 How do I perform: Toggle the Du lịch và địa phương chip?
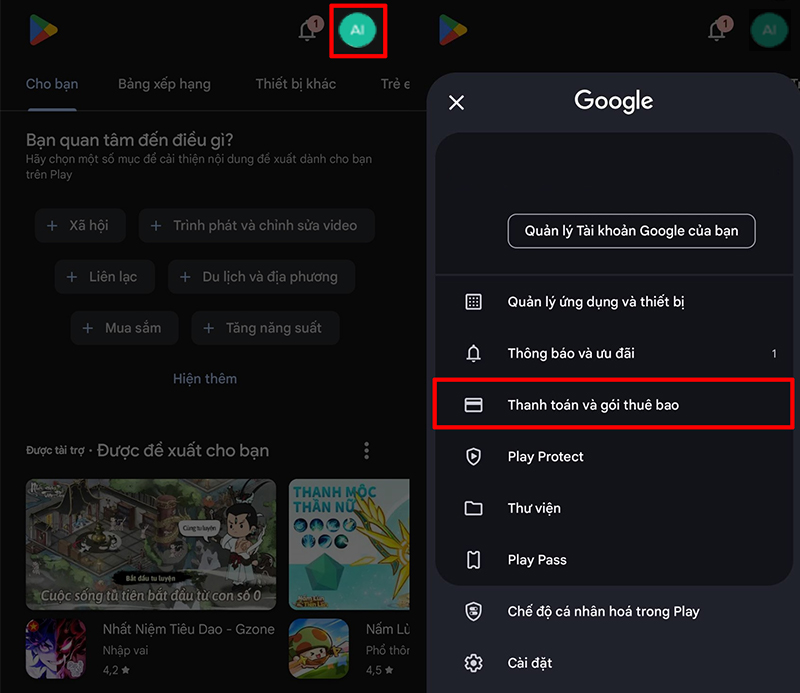pos(261,277)
